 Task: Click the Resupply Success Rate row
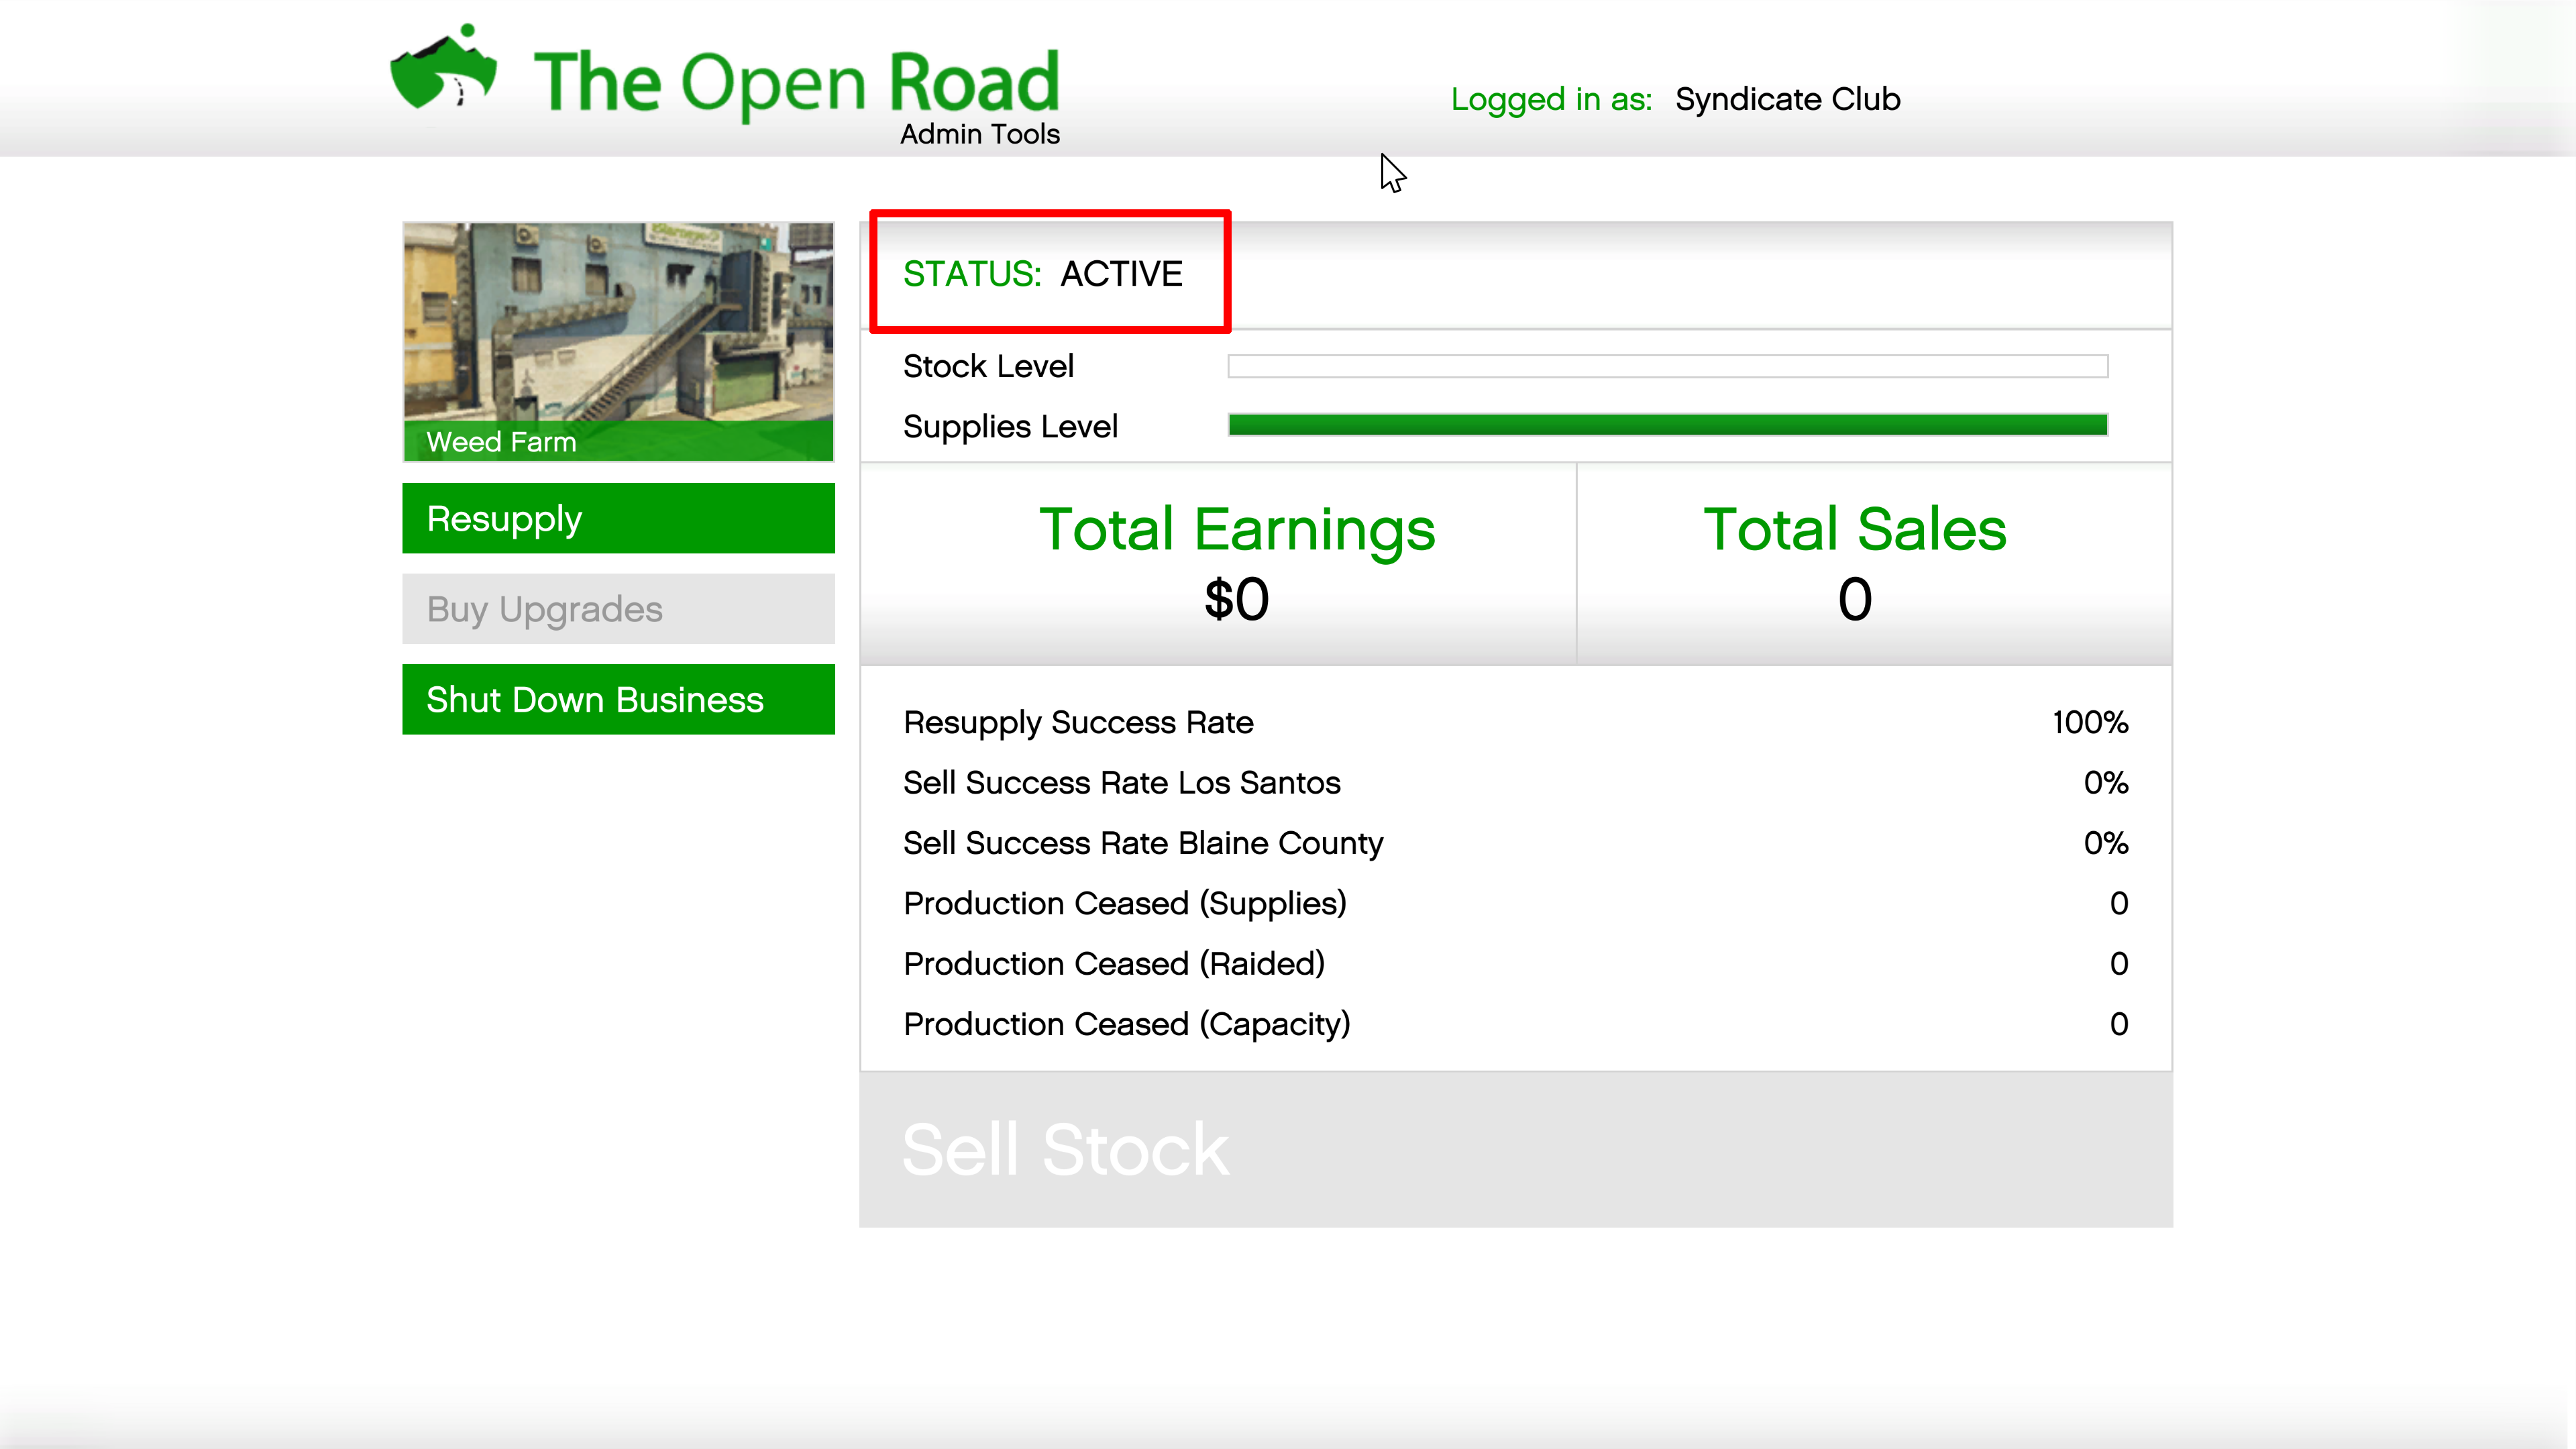[x=1515, y=723]
